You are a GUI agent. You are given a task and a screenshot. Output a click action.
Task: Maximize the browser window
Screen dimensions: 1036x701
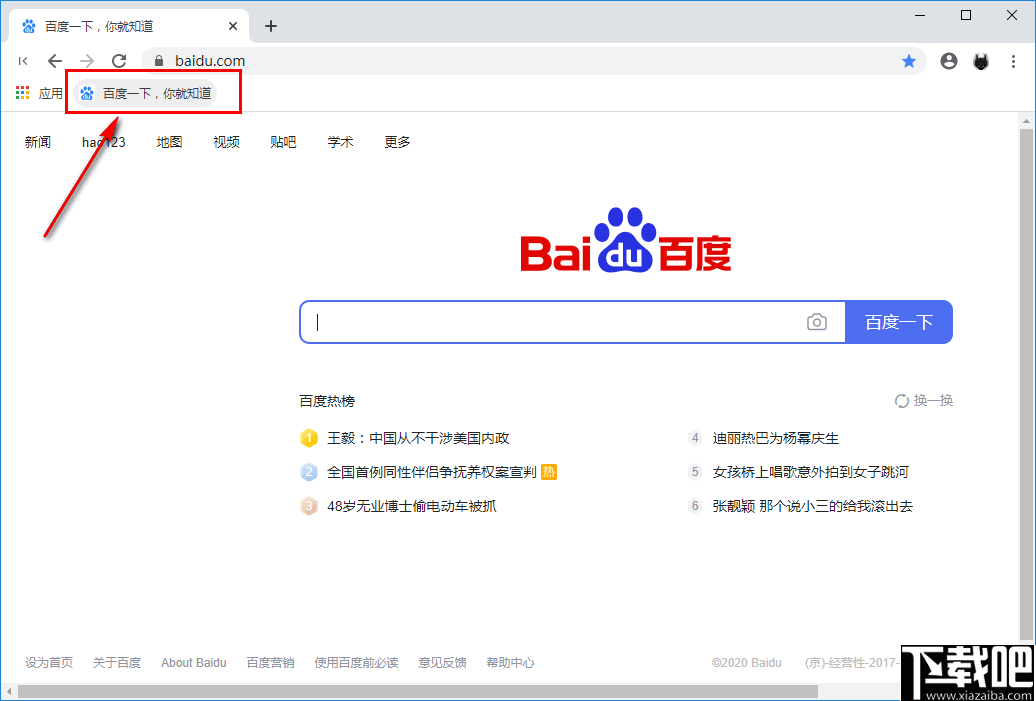pyautogui.click(x=966, y=15)
